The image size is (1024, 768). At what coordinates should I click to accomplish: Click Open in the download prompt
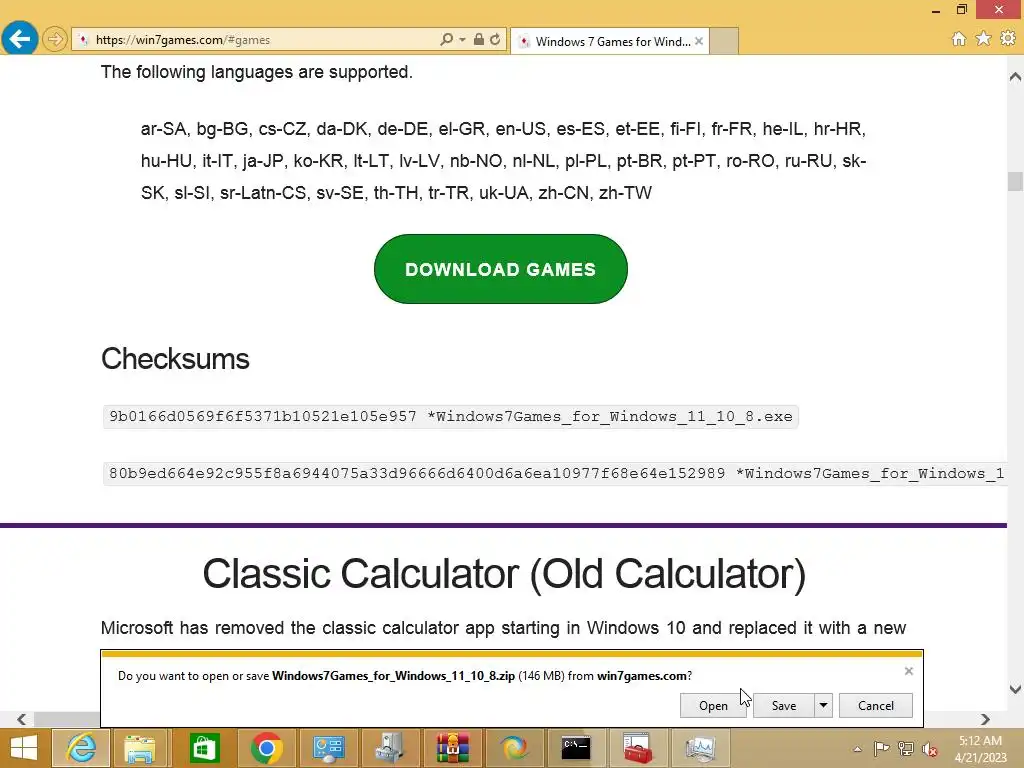click(713, 705)
